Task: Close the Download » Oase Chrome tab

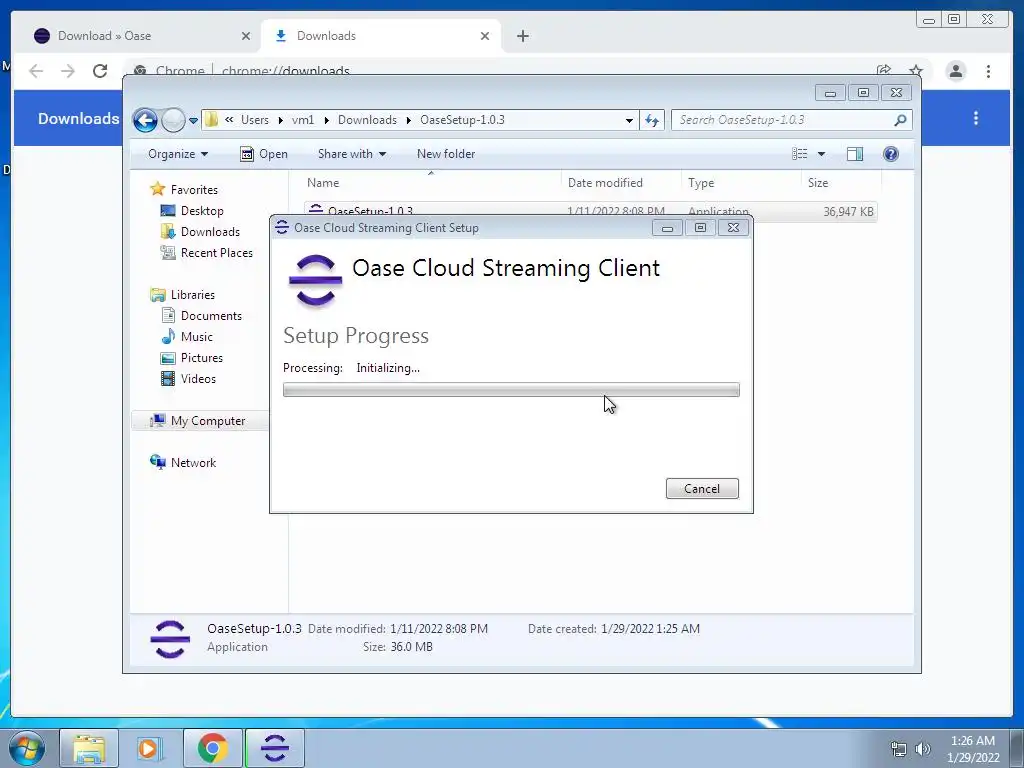Action: (x=246, y=37)
